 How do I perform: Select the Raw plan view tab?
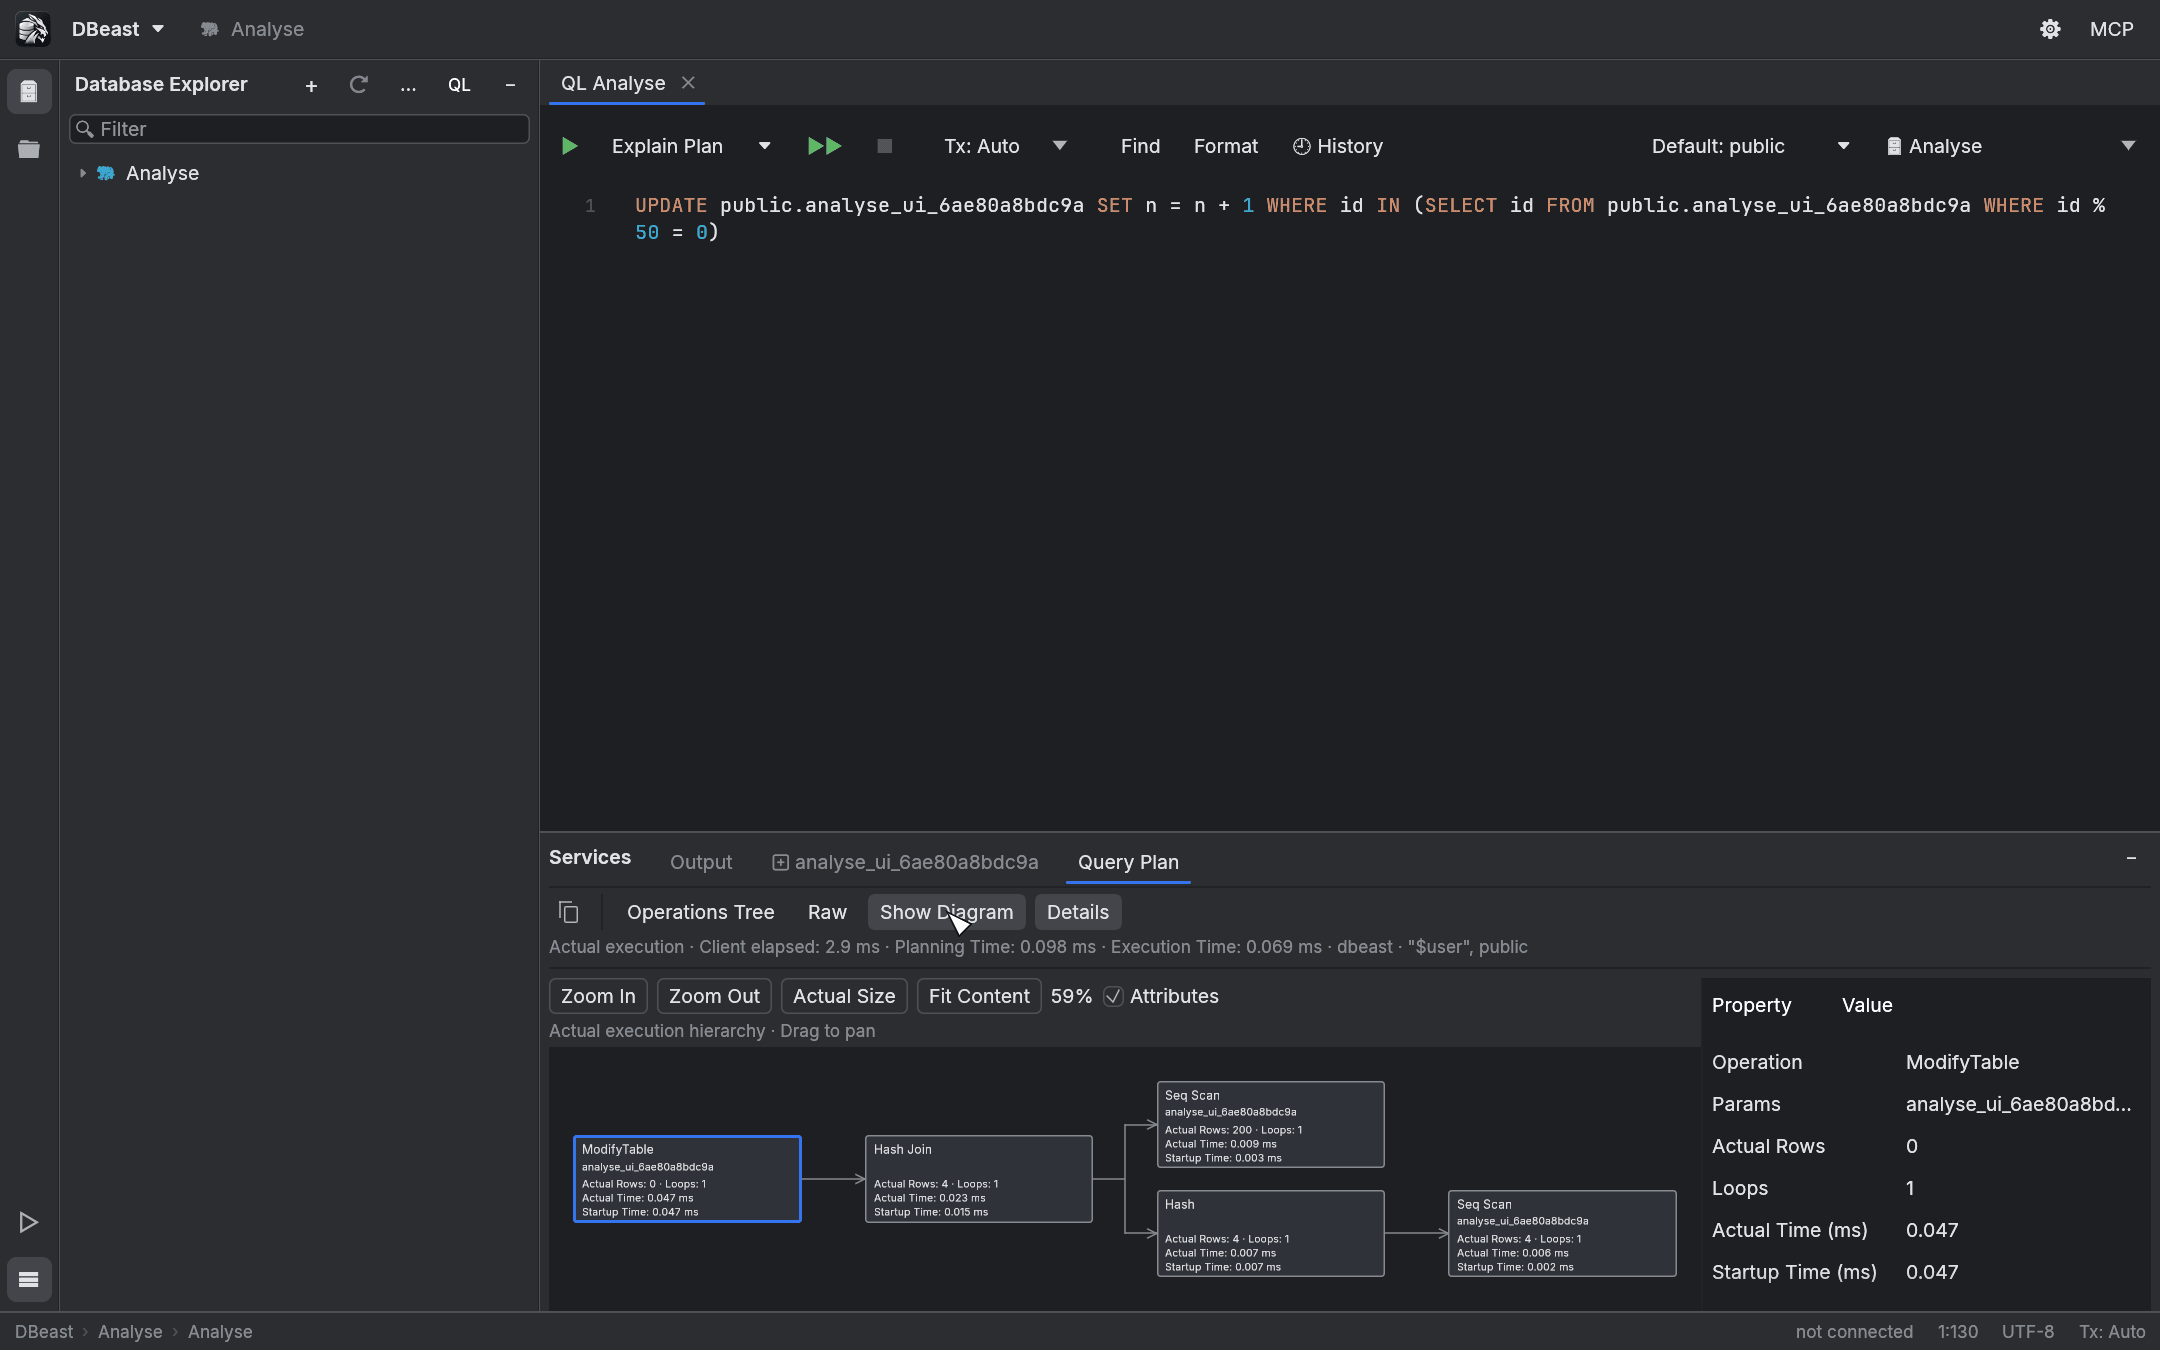(x=827, y=912)
